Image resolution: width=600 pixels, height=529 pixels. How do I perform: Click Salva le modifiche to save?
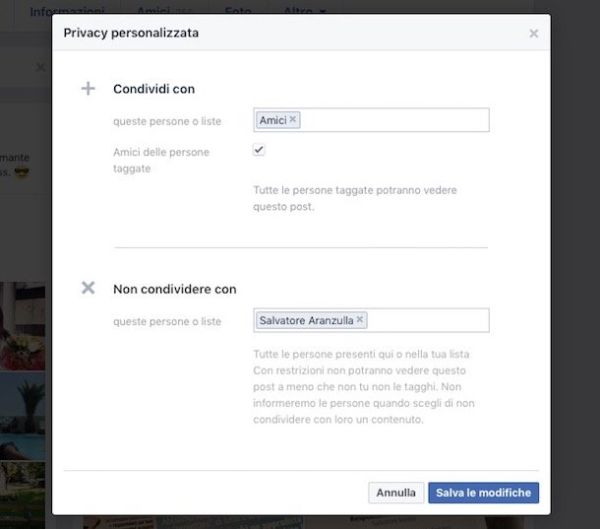tap(484, 493)
